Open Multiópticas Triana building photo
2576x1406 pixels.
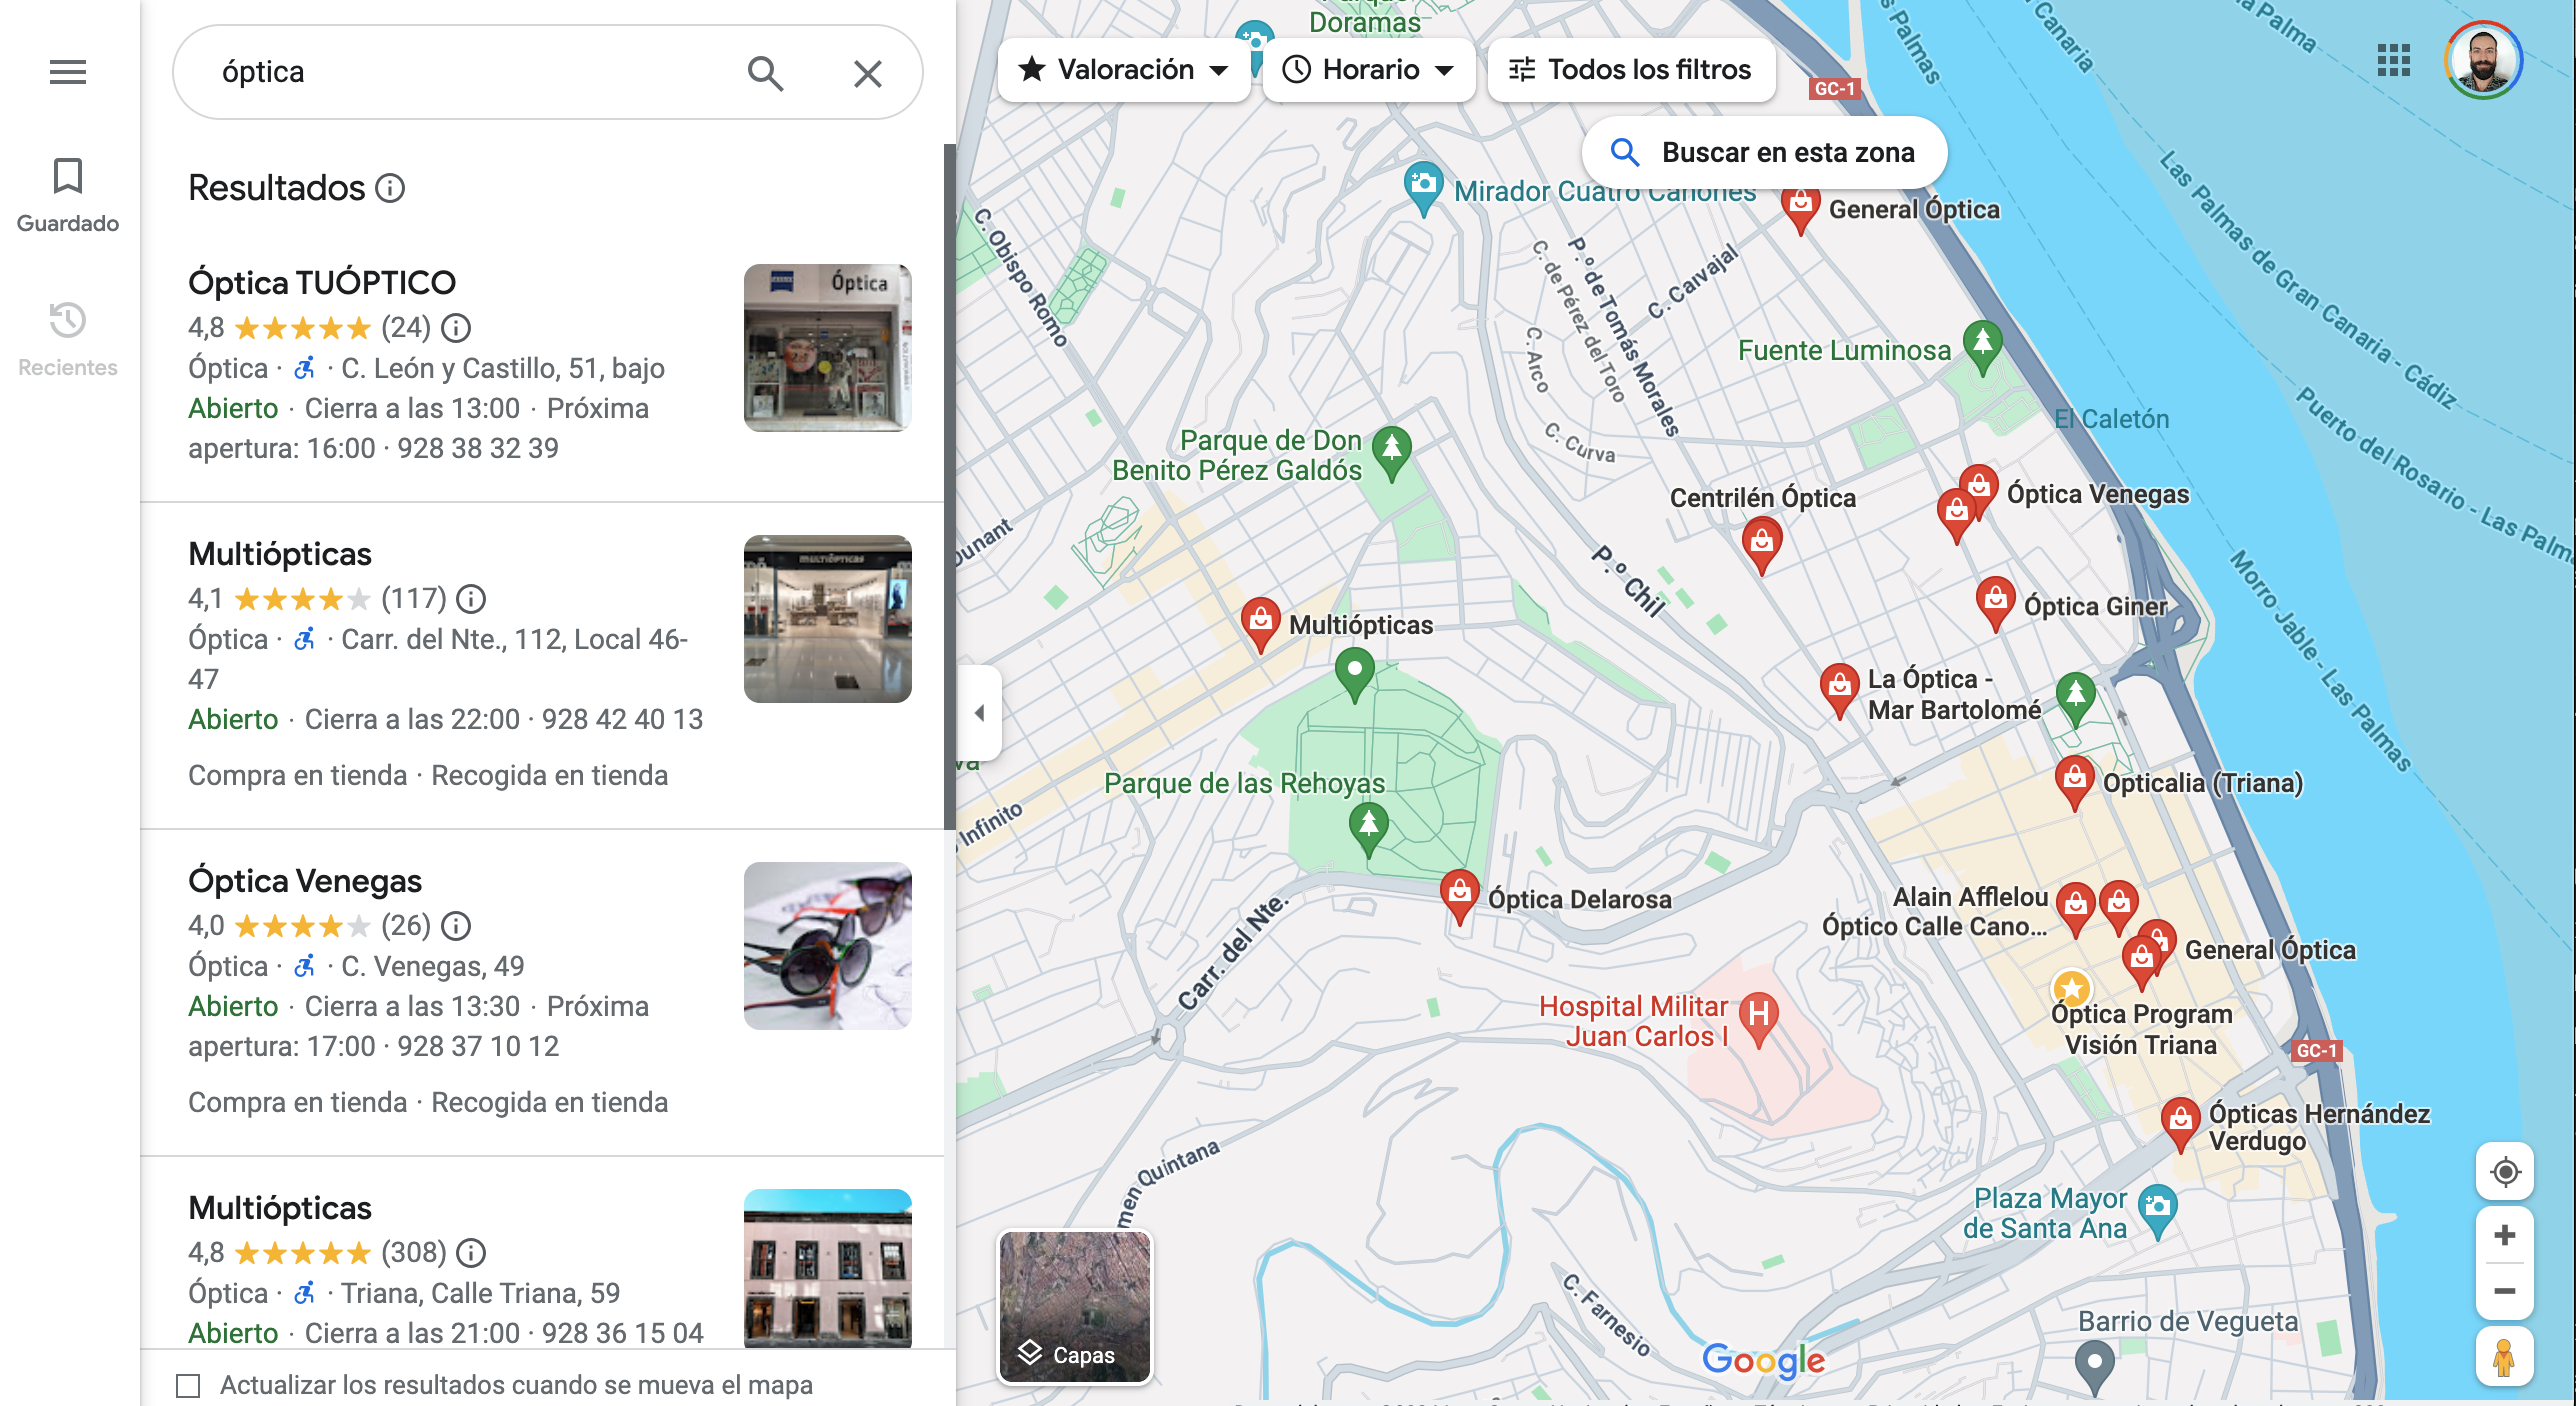828,1268
